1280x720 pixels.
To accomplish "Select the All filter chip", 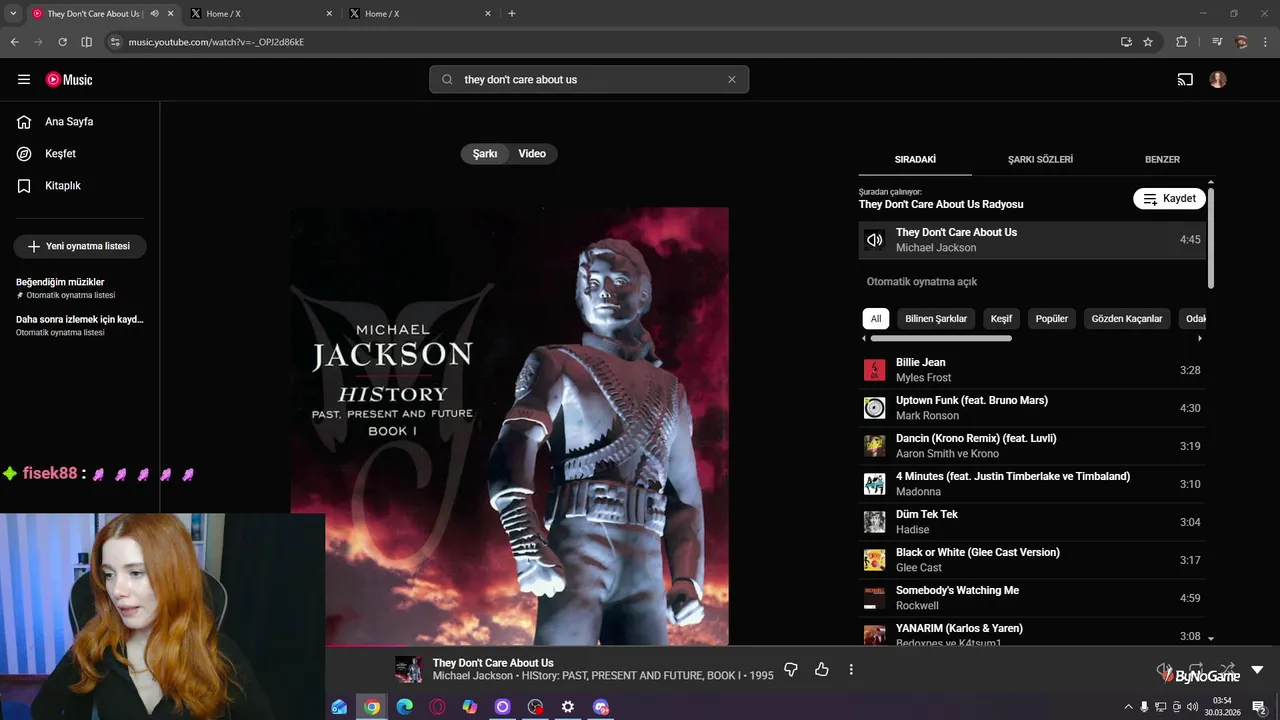I will pyautogui.click(x=876, y=319).
